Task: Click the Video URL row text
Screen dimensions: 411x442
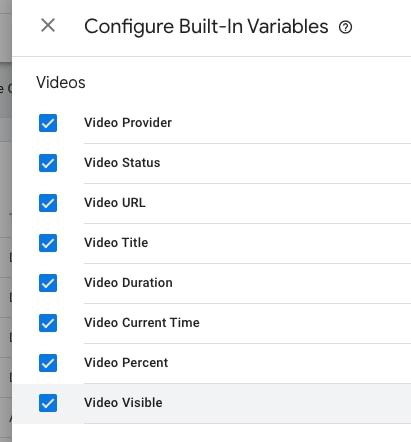Action: (115, 203)
